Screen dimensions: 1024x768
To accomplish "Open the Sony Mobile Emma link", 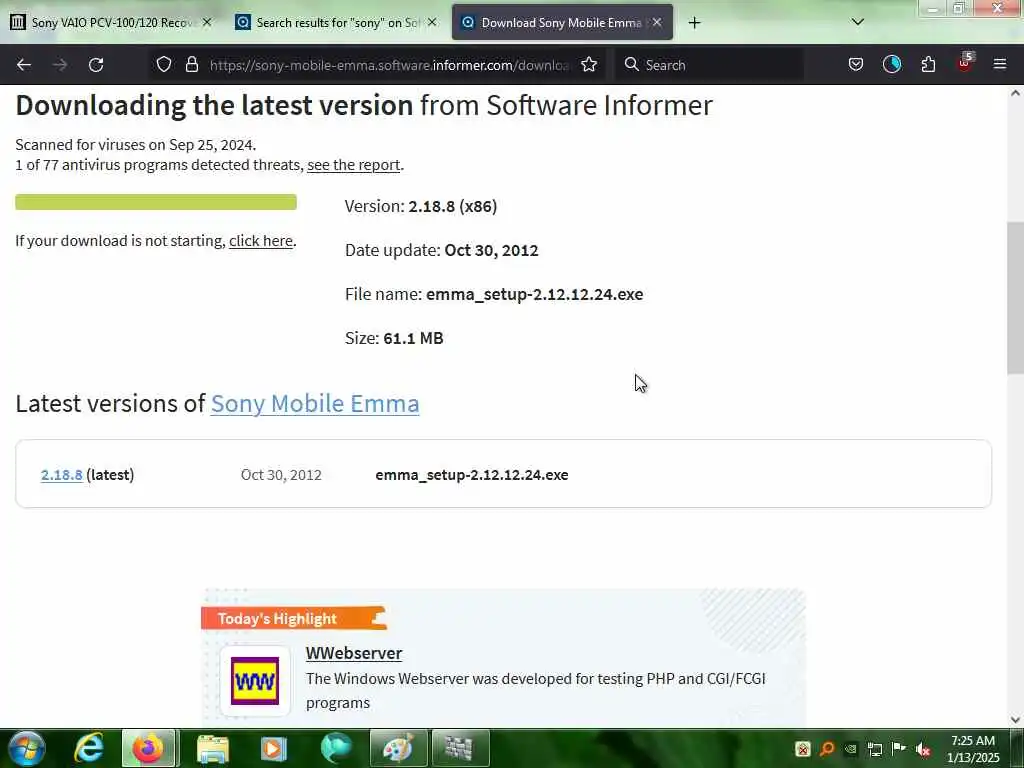I will [315, 404].
